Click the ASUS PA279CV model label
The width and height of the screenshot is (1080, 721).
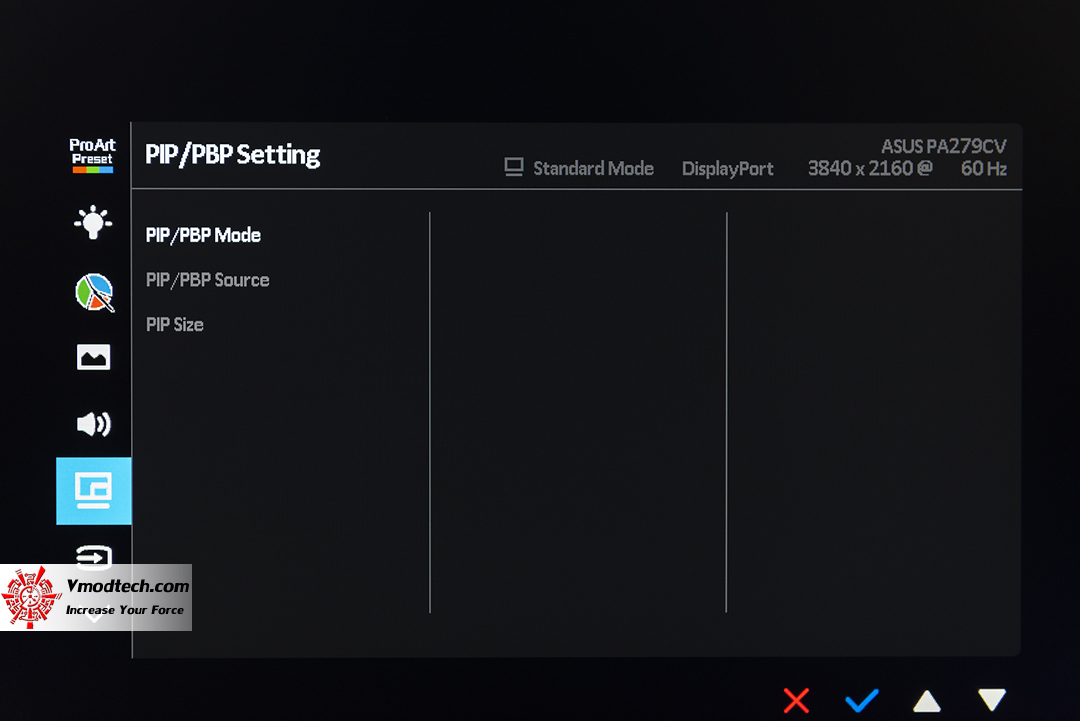(944, 147)
